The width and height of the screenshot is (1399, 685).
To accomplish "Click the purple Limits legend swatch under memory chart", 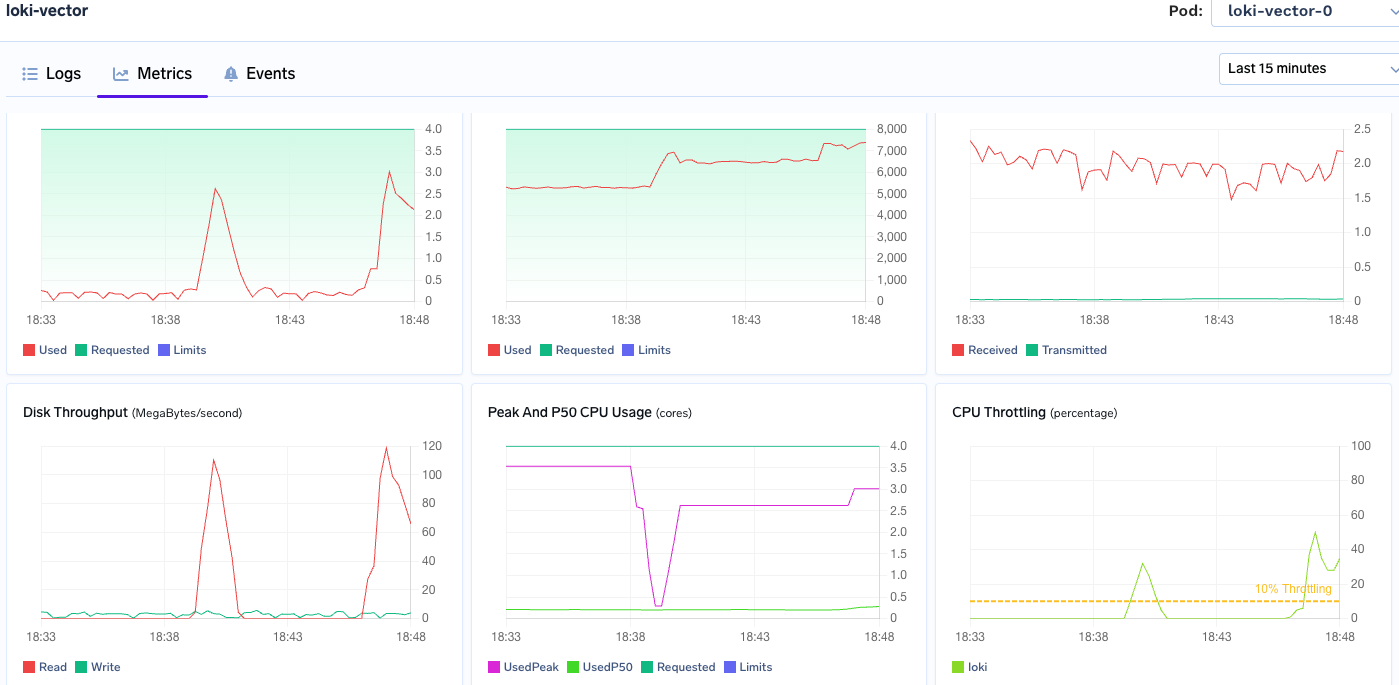I will coord(629,349).
